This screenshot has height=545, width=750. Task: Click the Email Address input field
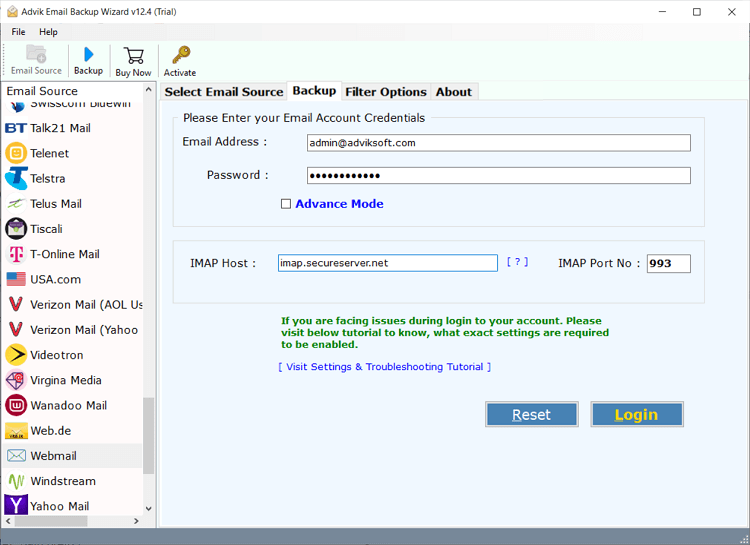(x=498, y=143)
